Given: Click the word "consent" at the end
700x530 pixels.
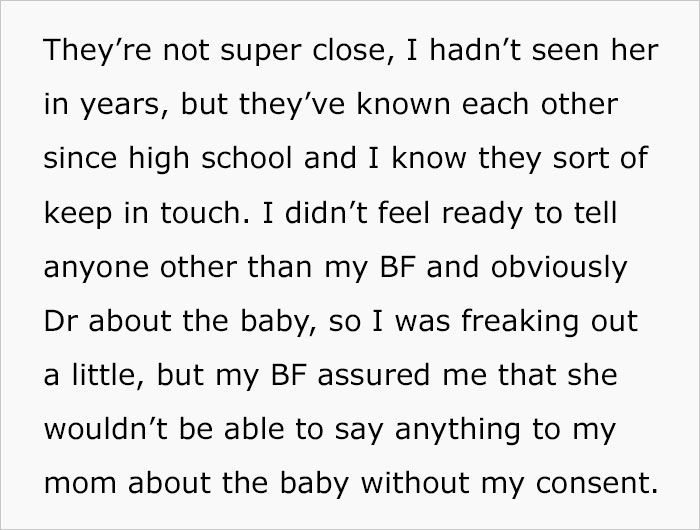Looking at the screenshot, I should point(596,484).
